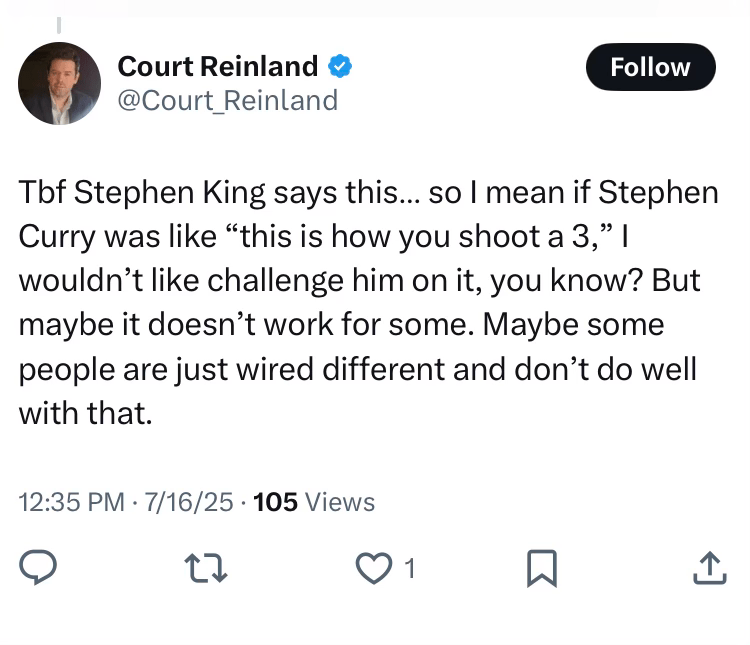Click the thread line above the avatar
This screenshot has height=645, width=750.
pos(58,23)
